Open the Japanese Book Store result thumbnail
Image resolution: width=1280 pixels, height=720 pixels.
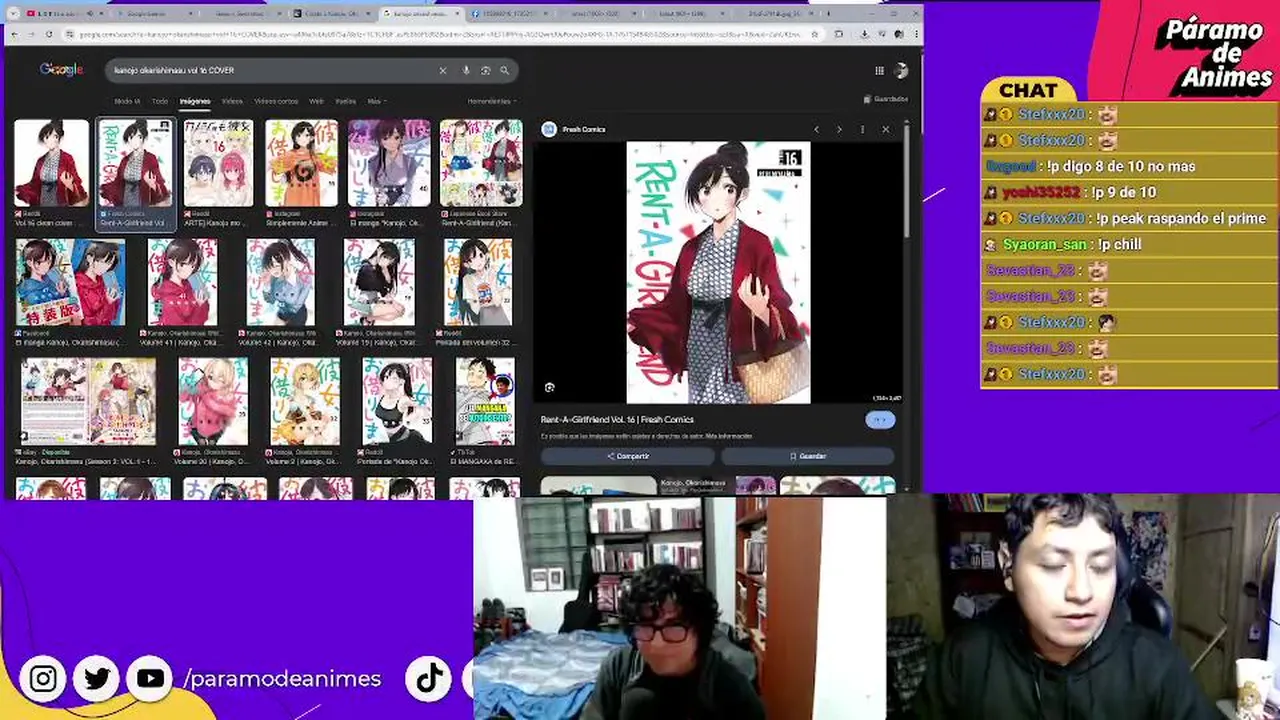tap(481, 163)
